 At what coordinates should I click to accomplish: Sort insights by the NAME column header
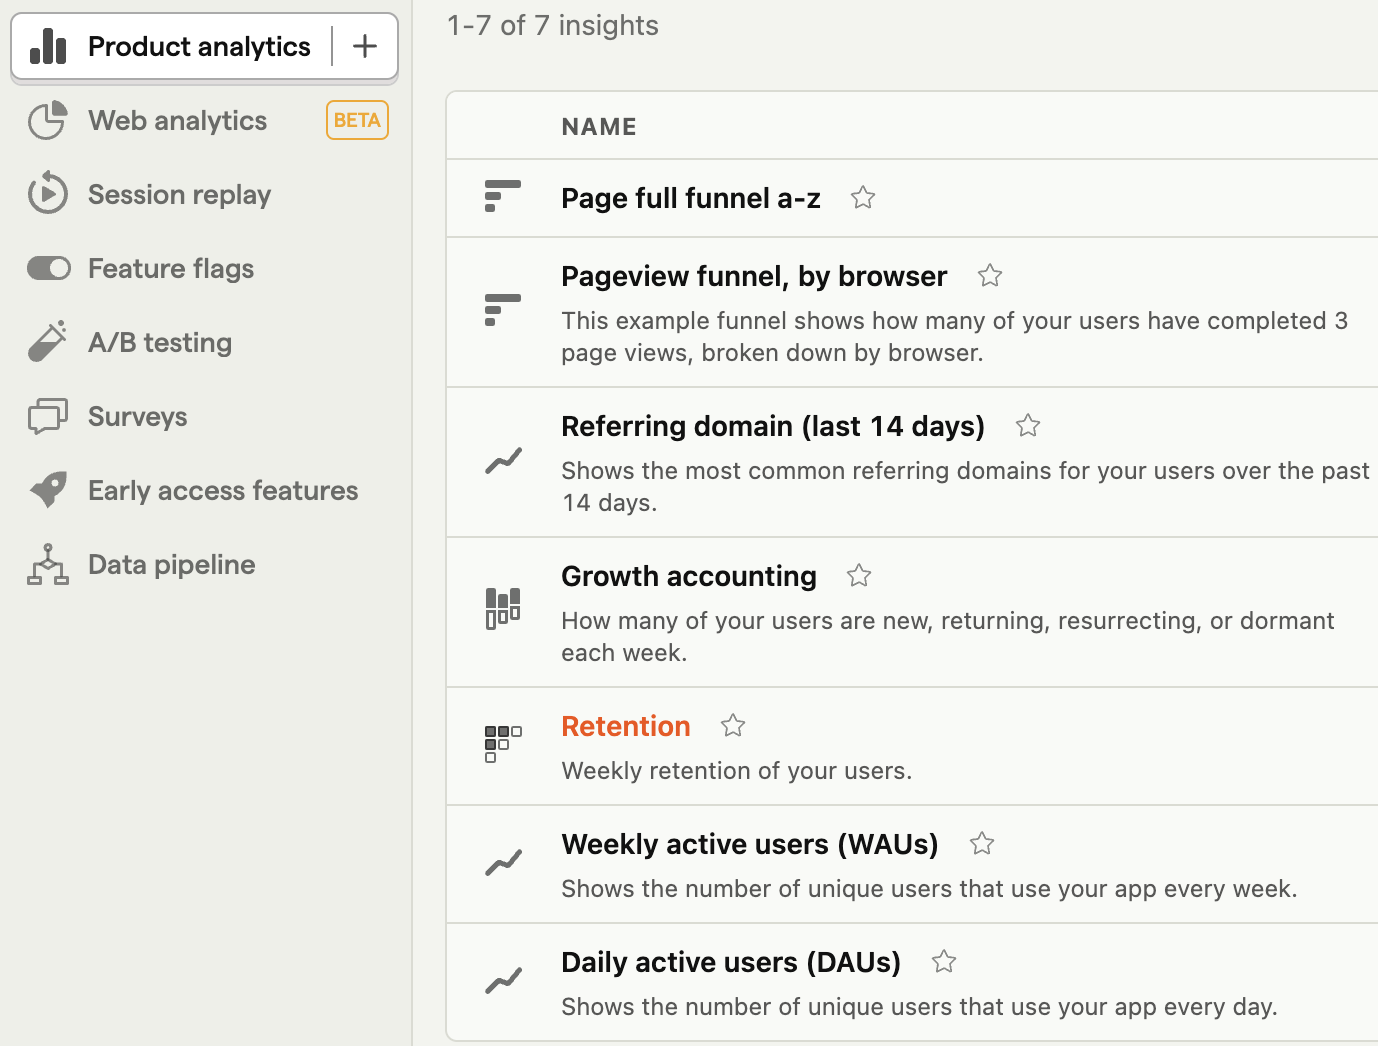(x=599, y=127)
